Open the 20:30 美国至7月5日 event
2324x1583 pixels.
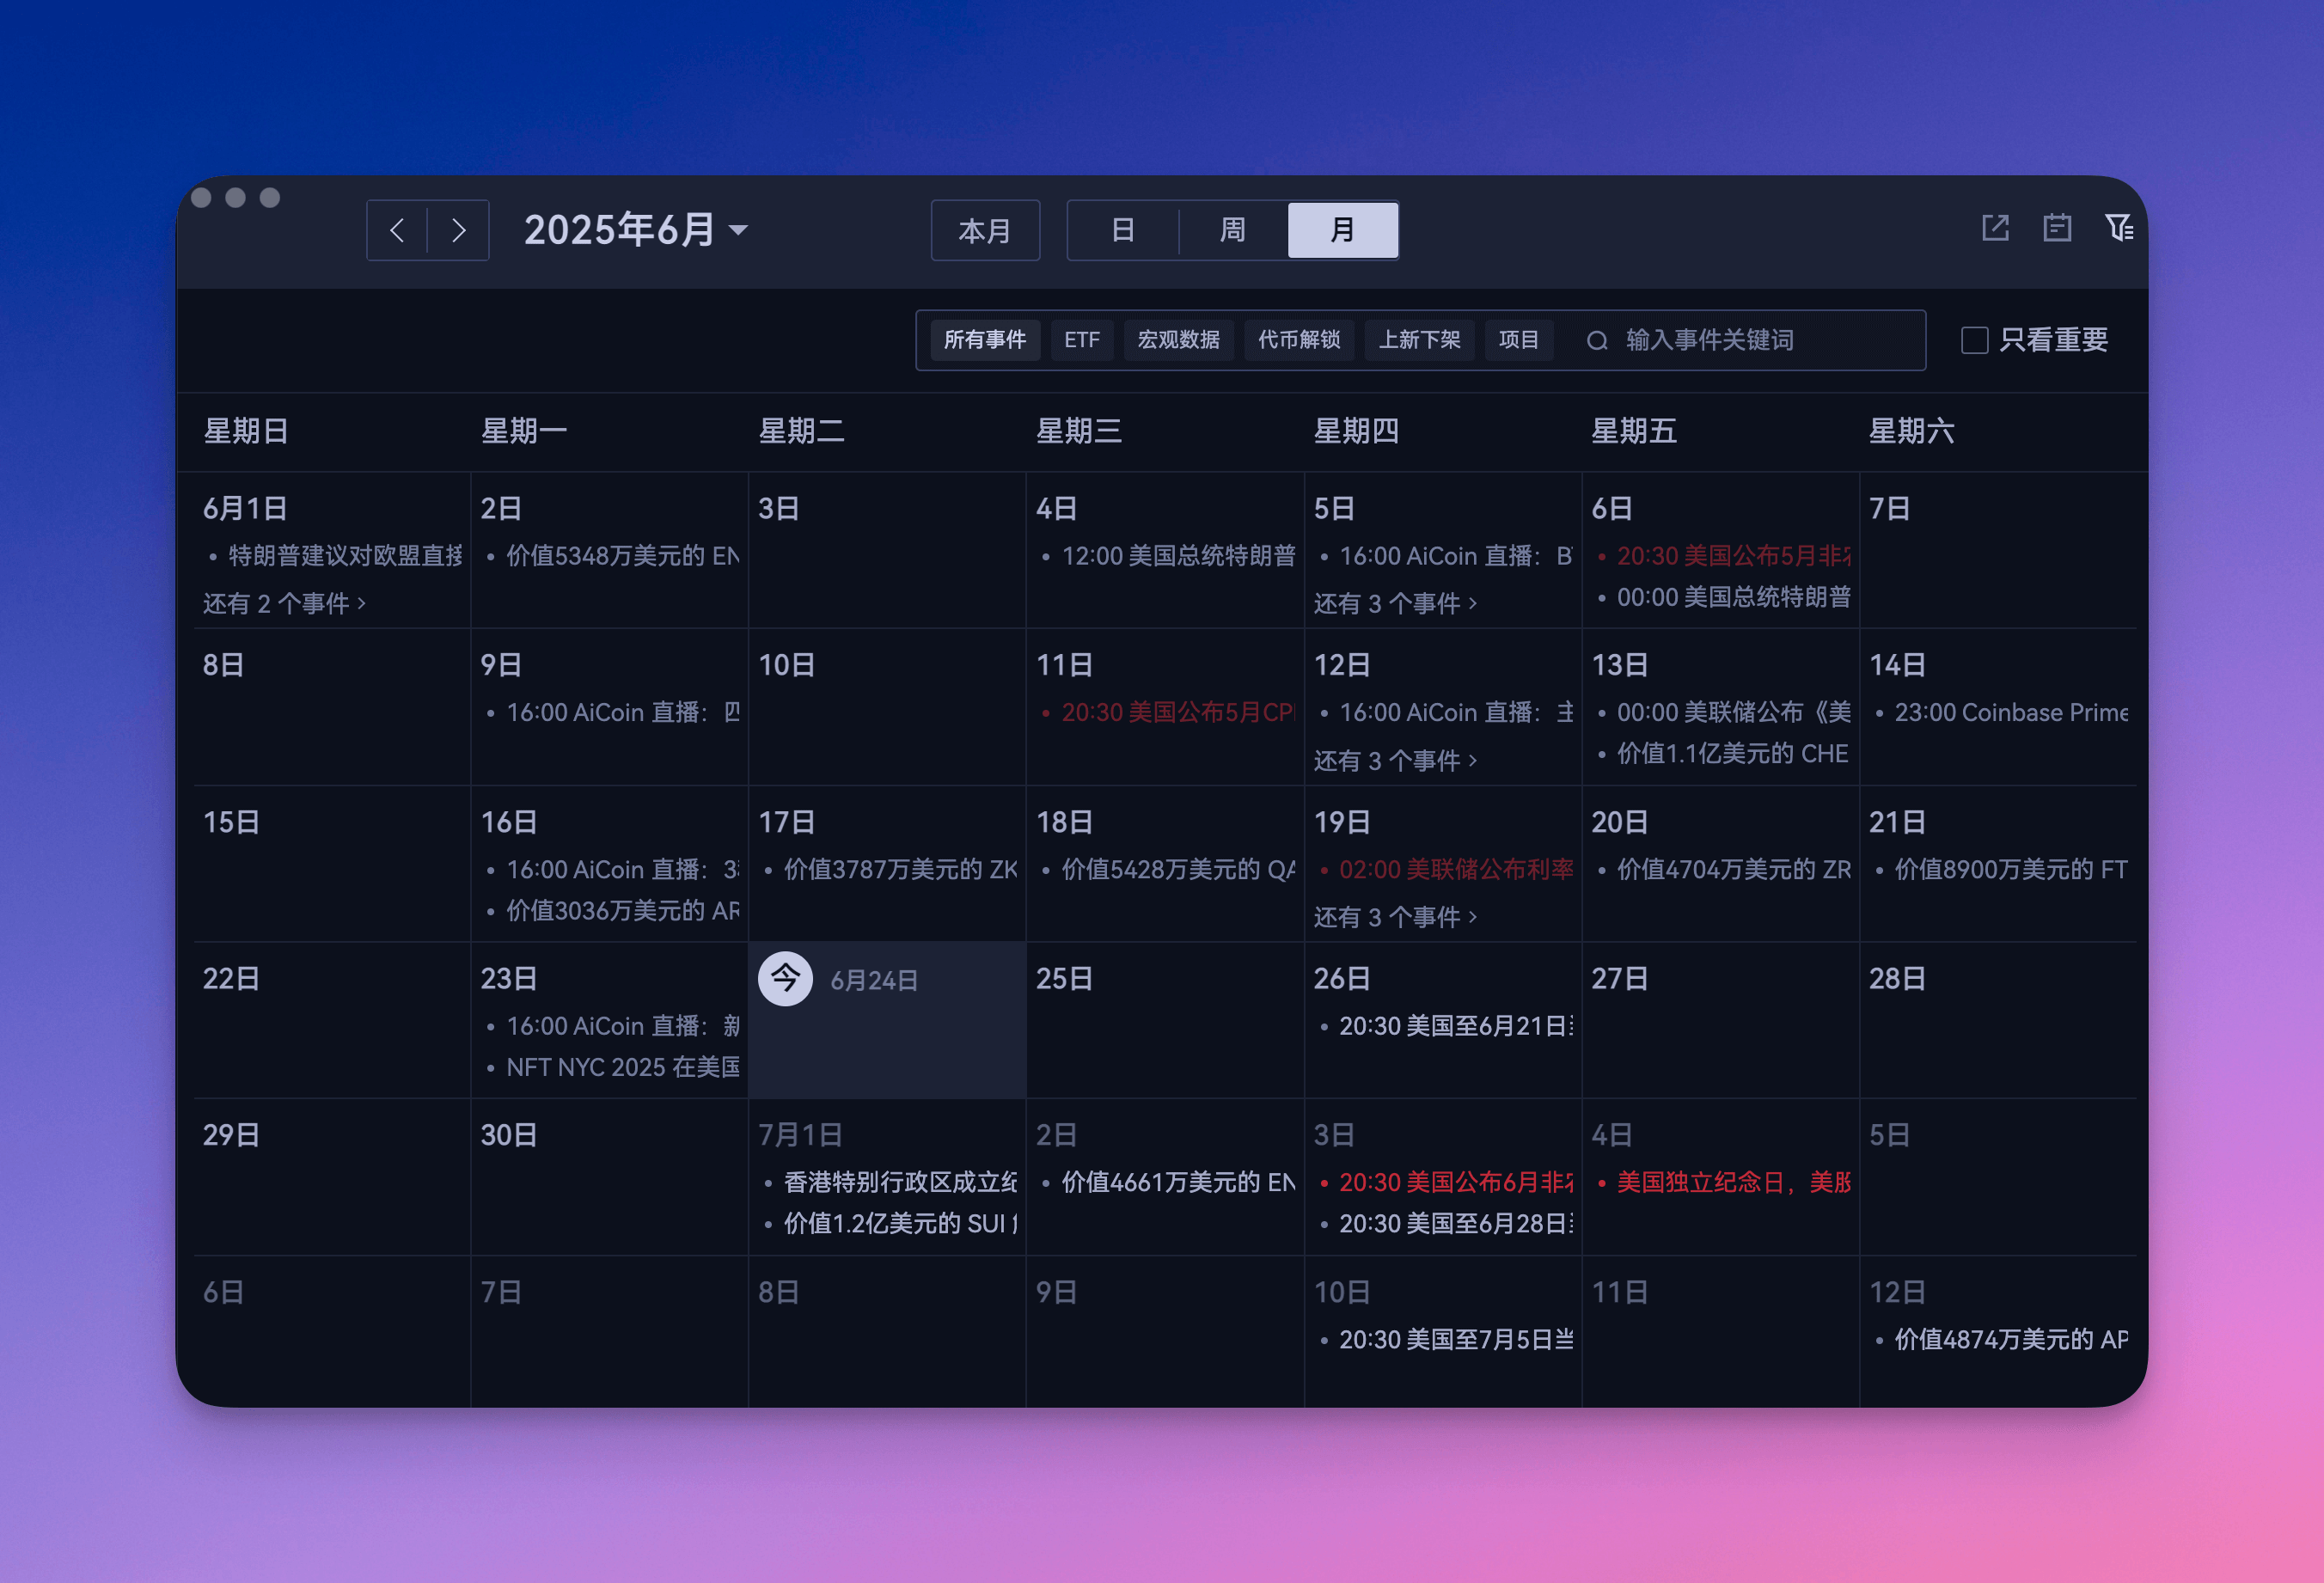coord(1446,1339)
